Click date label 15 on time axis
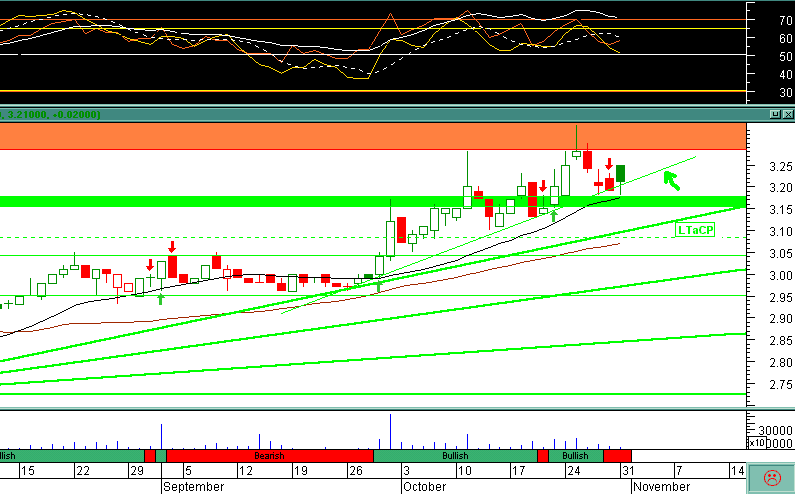The width and height of the screenshot is (795, 494). (28, 471)
